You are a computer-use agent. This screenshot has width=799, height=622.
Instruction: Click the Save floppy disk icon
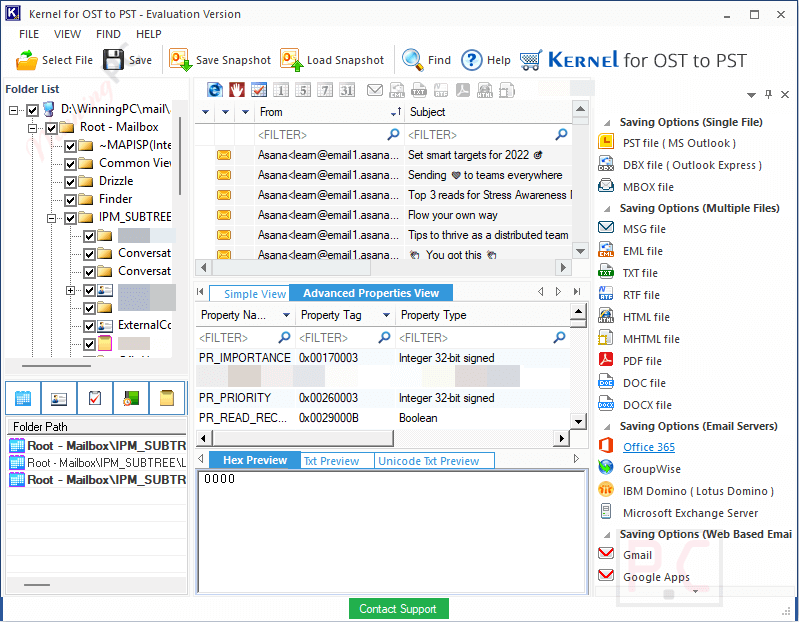click(x=113, y=60)
